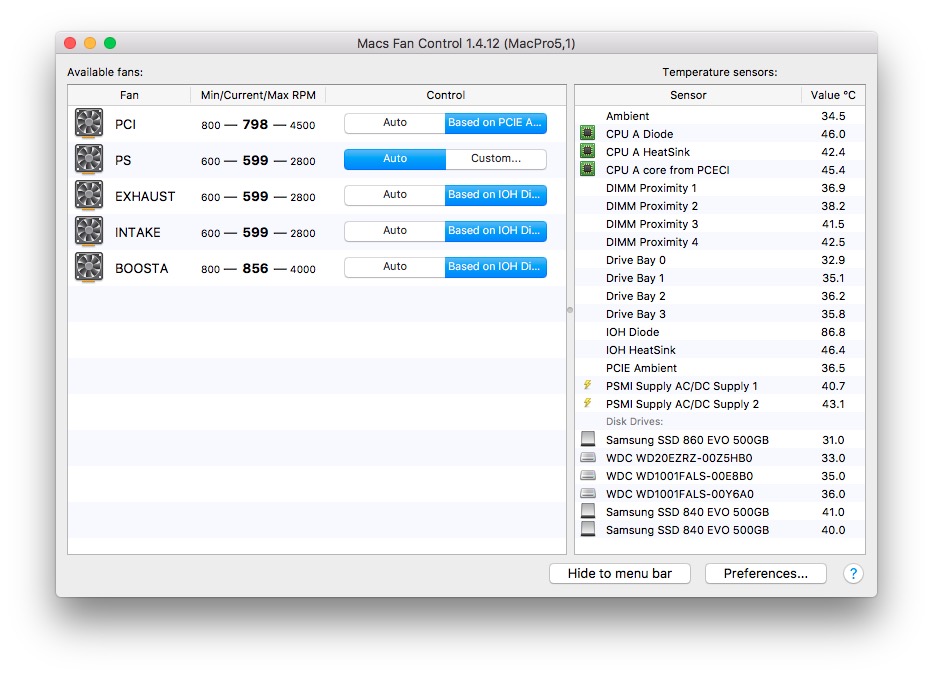This screenshot has width=933, height=677.
Task: Click the WDC WD20EZRZ-00Z5HB0 drive icon
Action: click(588, 457)
